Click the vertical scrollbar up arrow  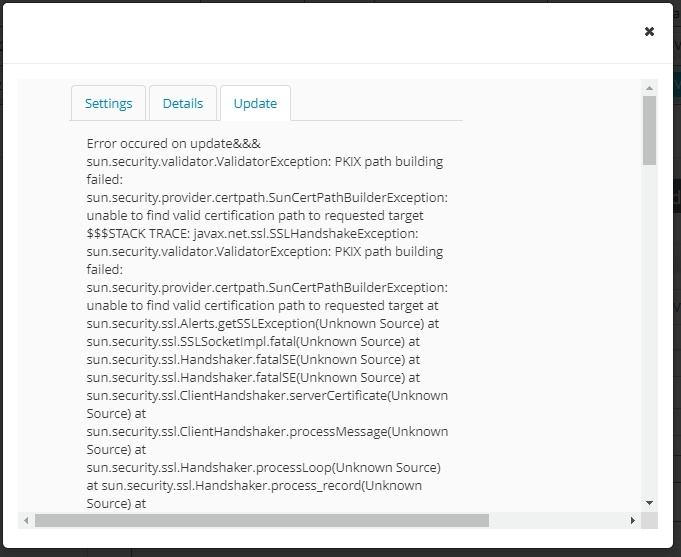pyautogui.click(x=649, y=88)
